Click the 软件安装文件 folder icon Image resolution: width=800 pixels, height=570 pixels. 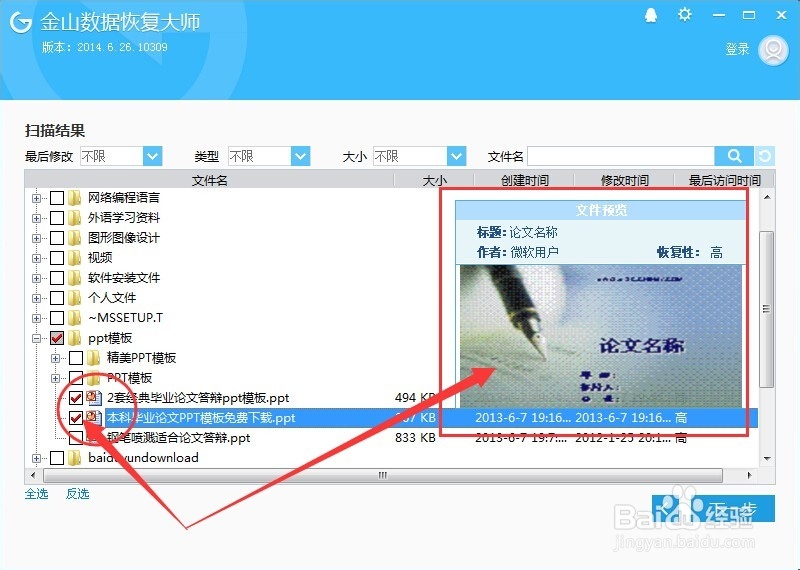74,278
